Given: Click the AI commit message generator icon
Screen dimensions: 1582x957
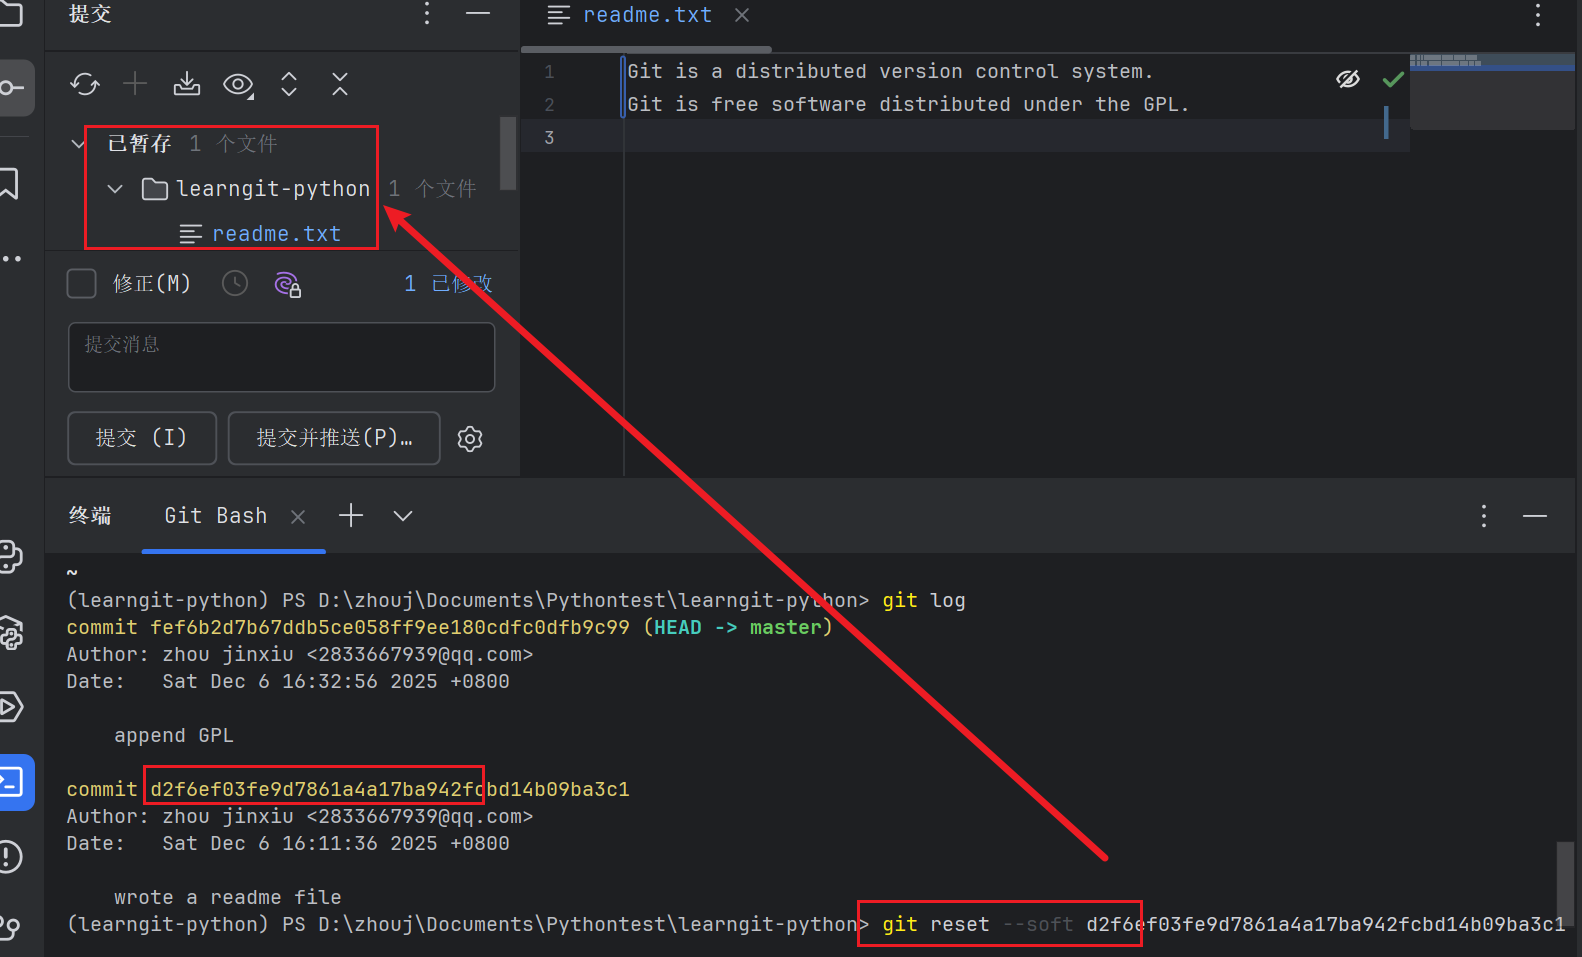Looking at the screenshot, I should [288, 285].
